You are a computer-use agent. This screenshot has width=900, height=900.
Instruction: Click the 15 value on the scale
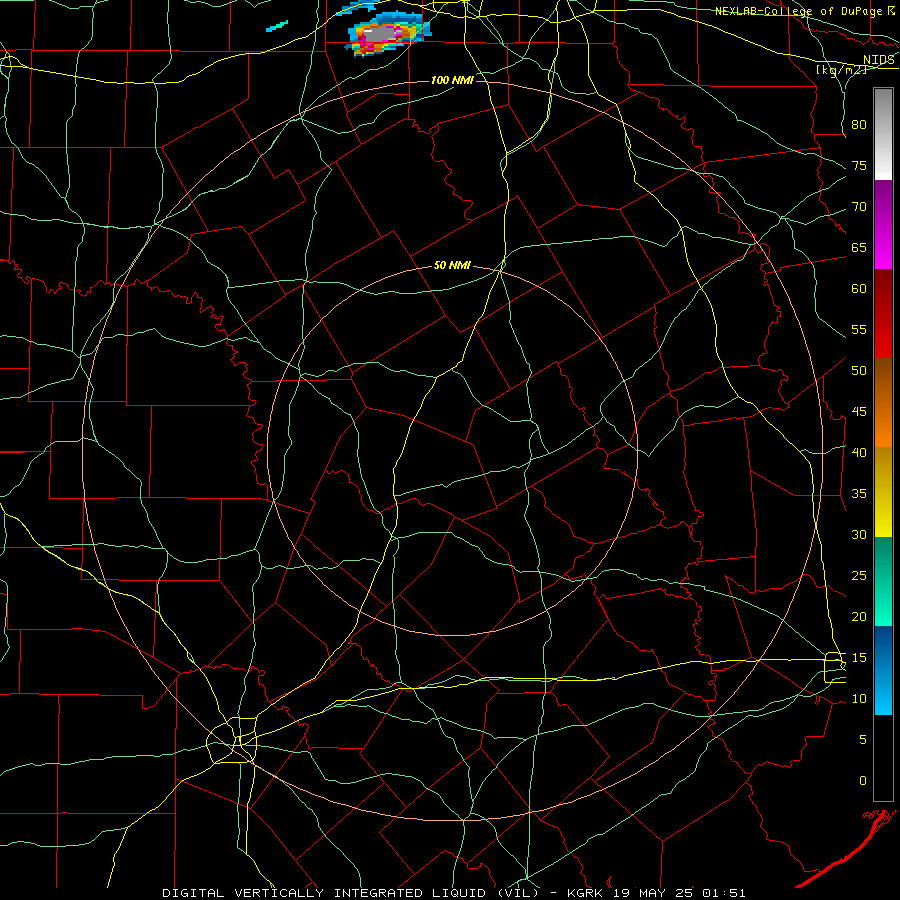coord(859,657)
